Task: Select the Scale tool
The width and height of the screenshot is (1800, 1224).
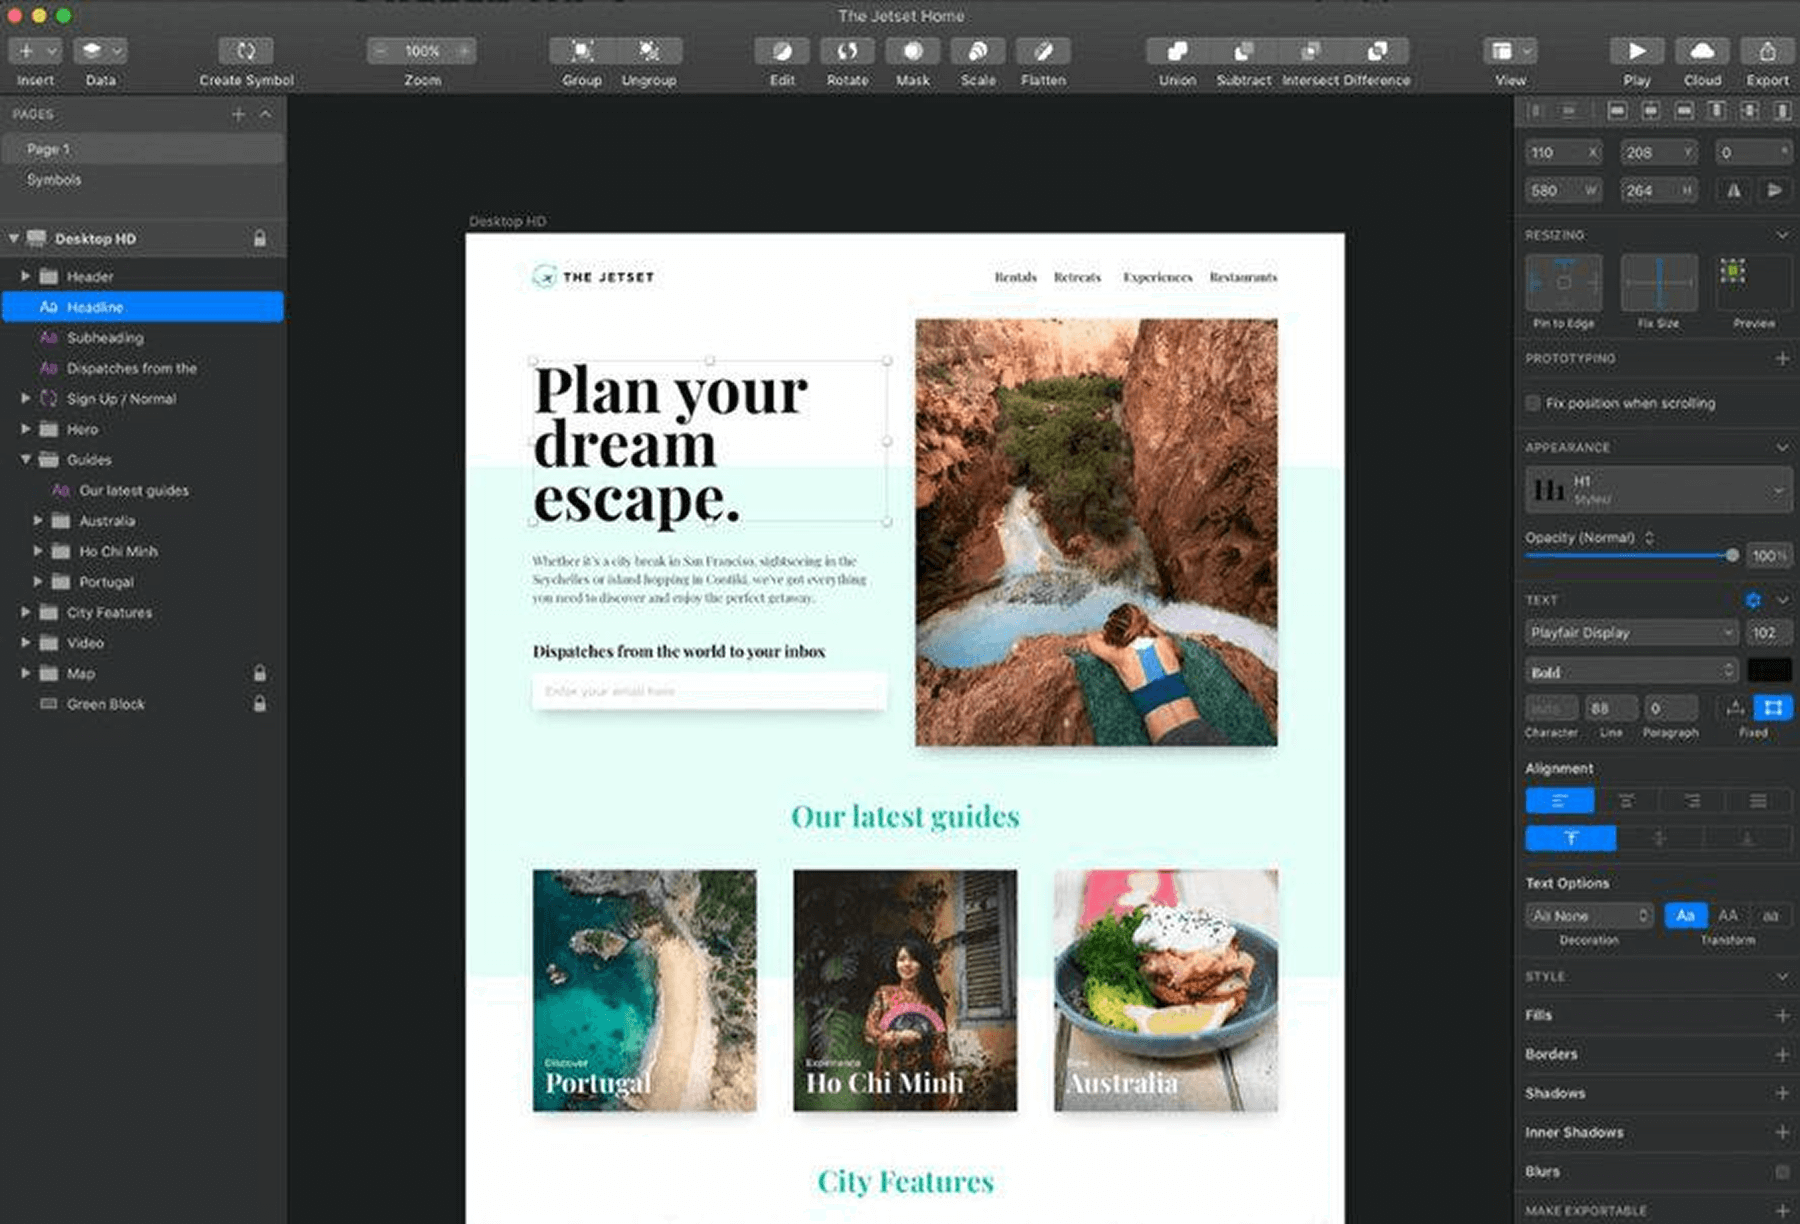Action: pyautogui.click(x=977, y=51)
